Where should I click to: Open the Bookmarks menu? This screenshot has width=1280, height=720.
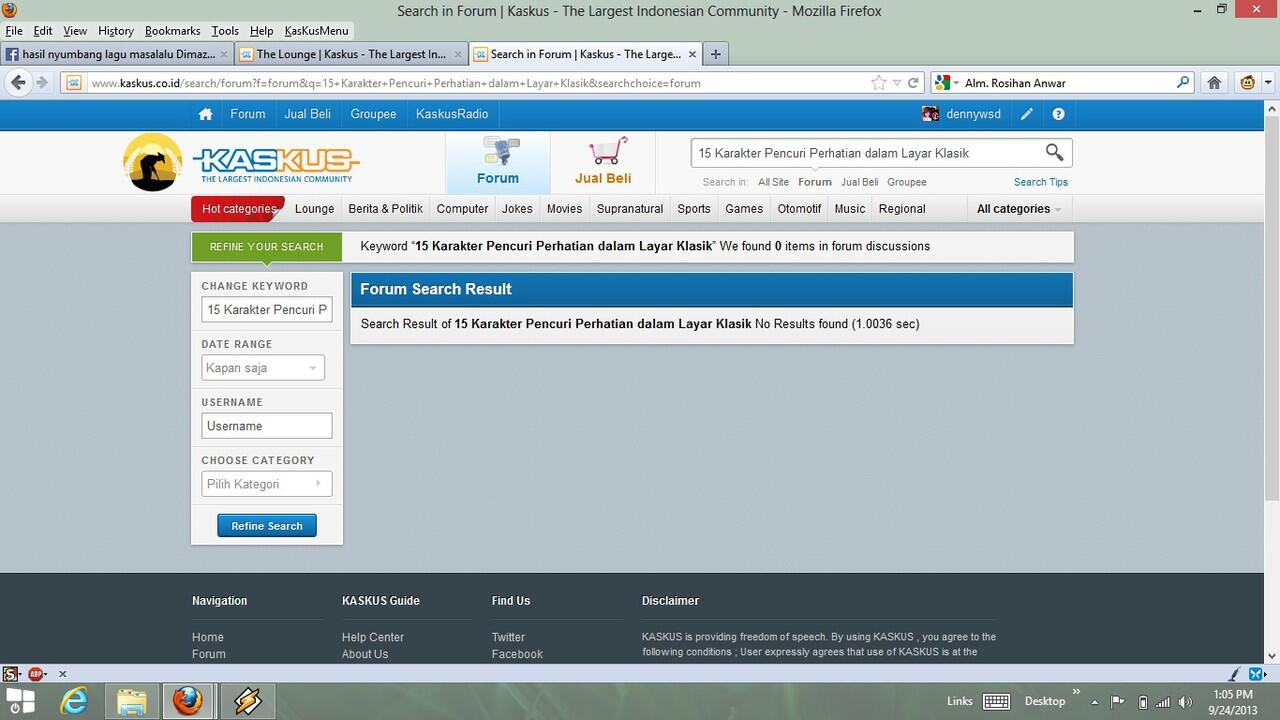pos(172,31)
